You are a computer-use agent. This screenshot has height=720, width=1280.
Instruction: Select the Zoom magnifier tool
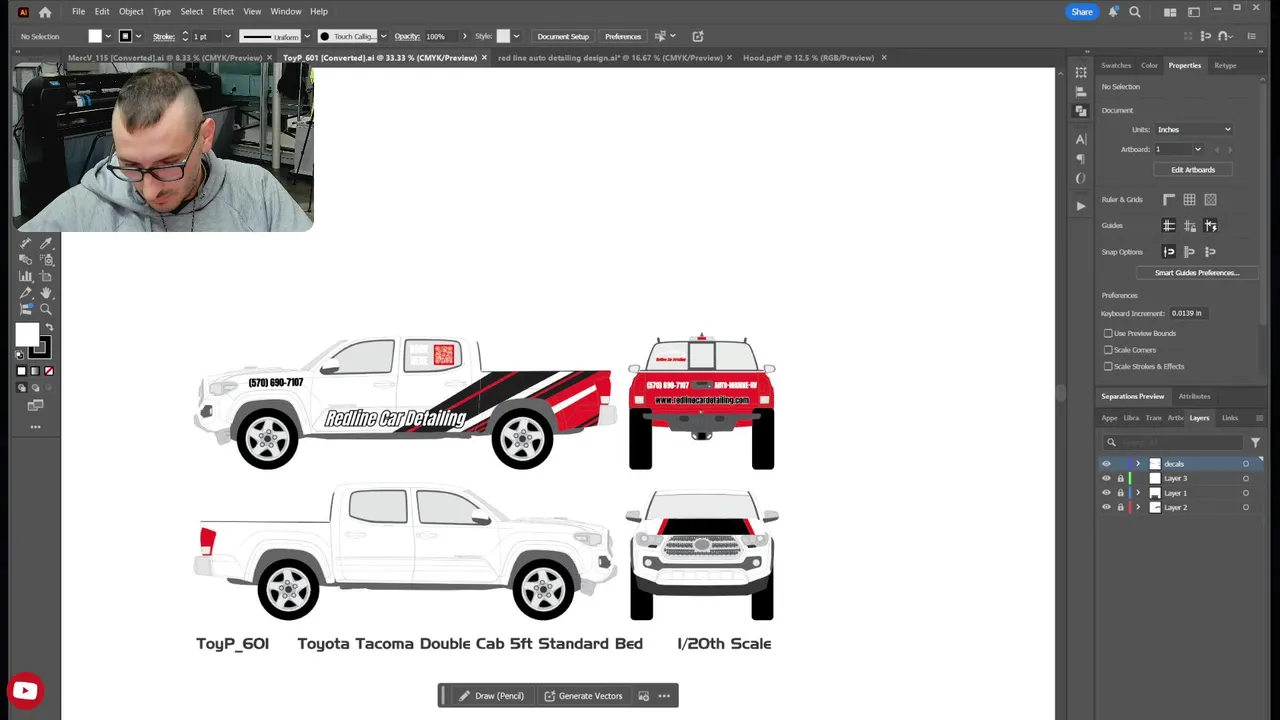[46, 310]
